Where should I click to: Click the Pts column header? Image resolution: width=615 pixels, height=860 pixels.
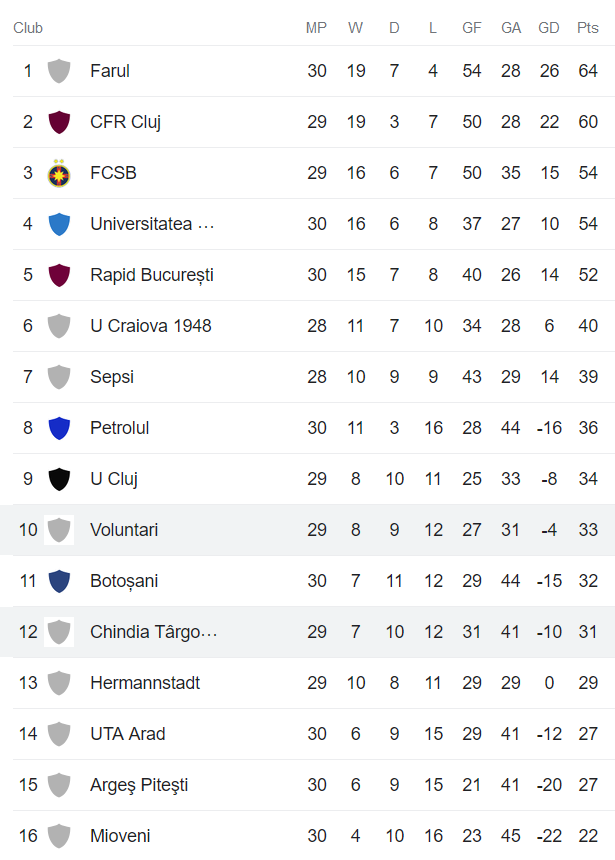588,28
